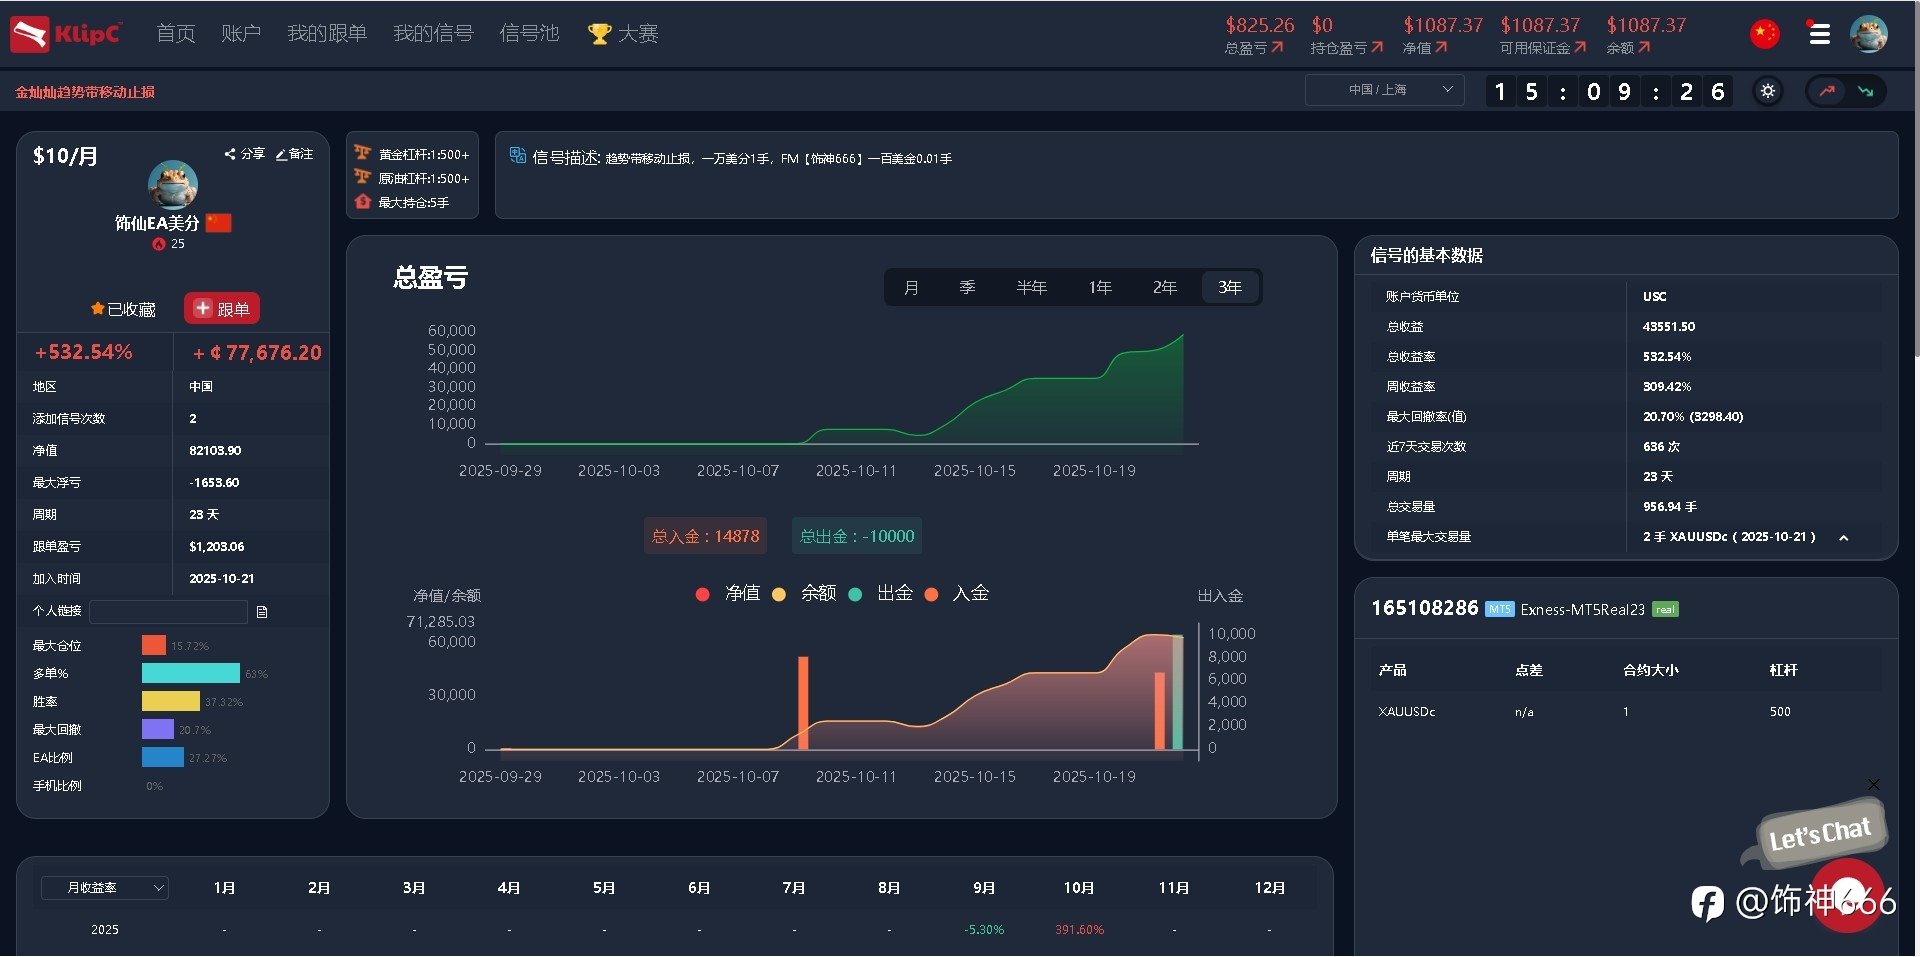This screenshot has width=1920, height=957.
Task: Toggle the favorited star
Action: coord(97,309)
